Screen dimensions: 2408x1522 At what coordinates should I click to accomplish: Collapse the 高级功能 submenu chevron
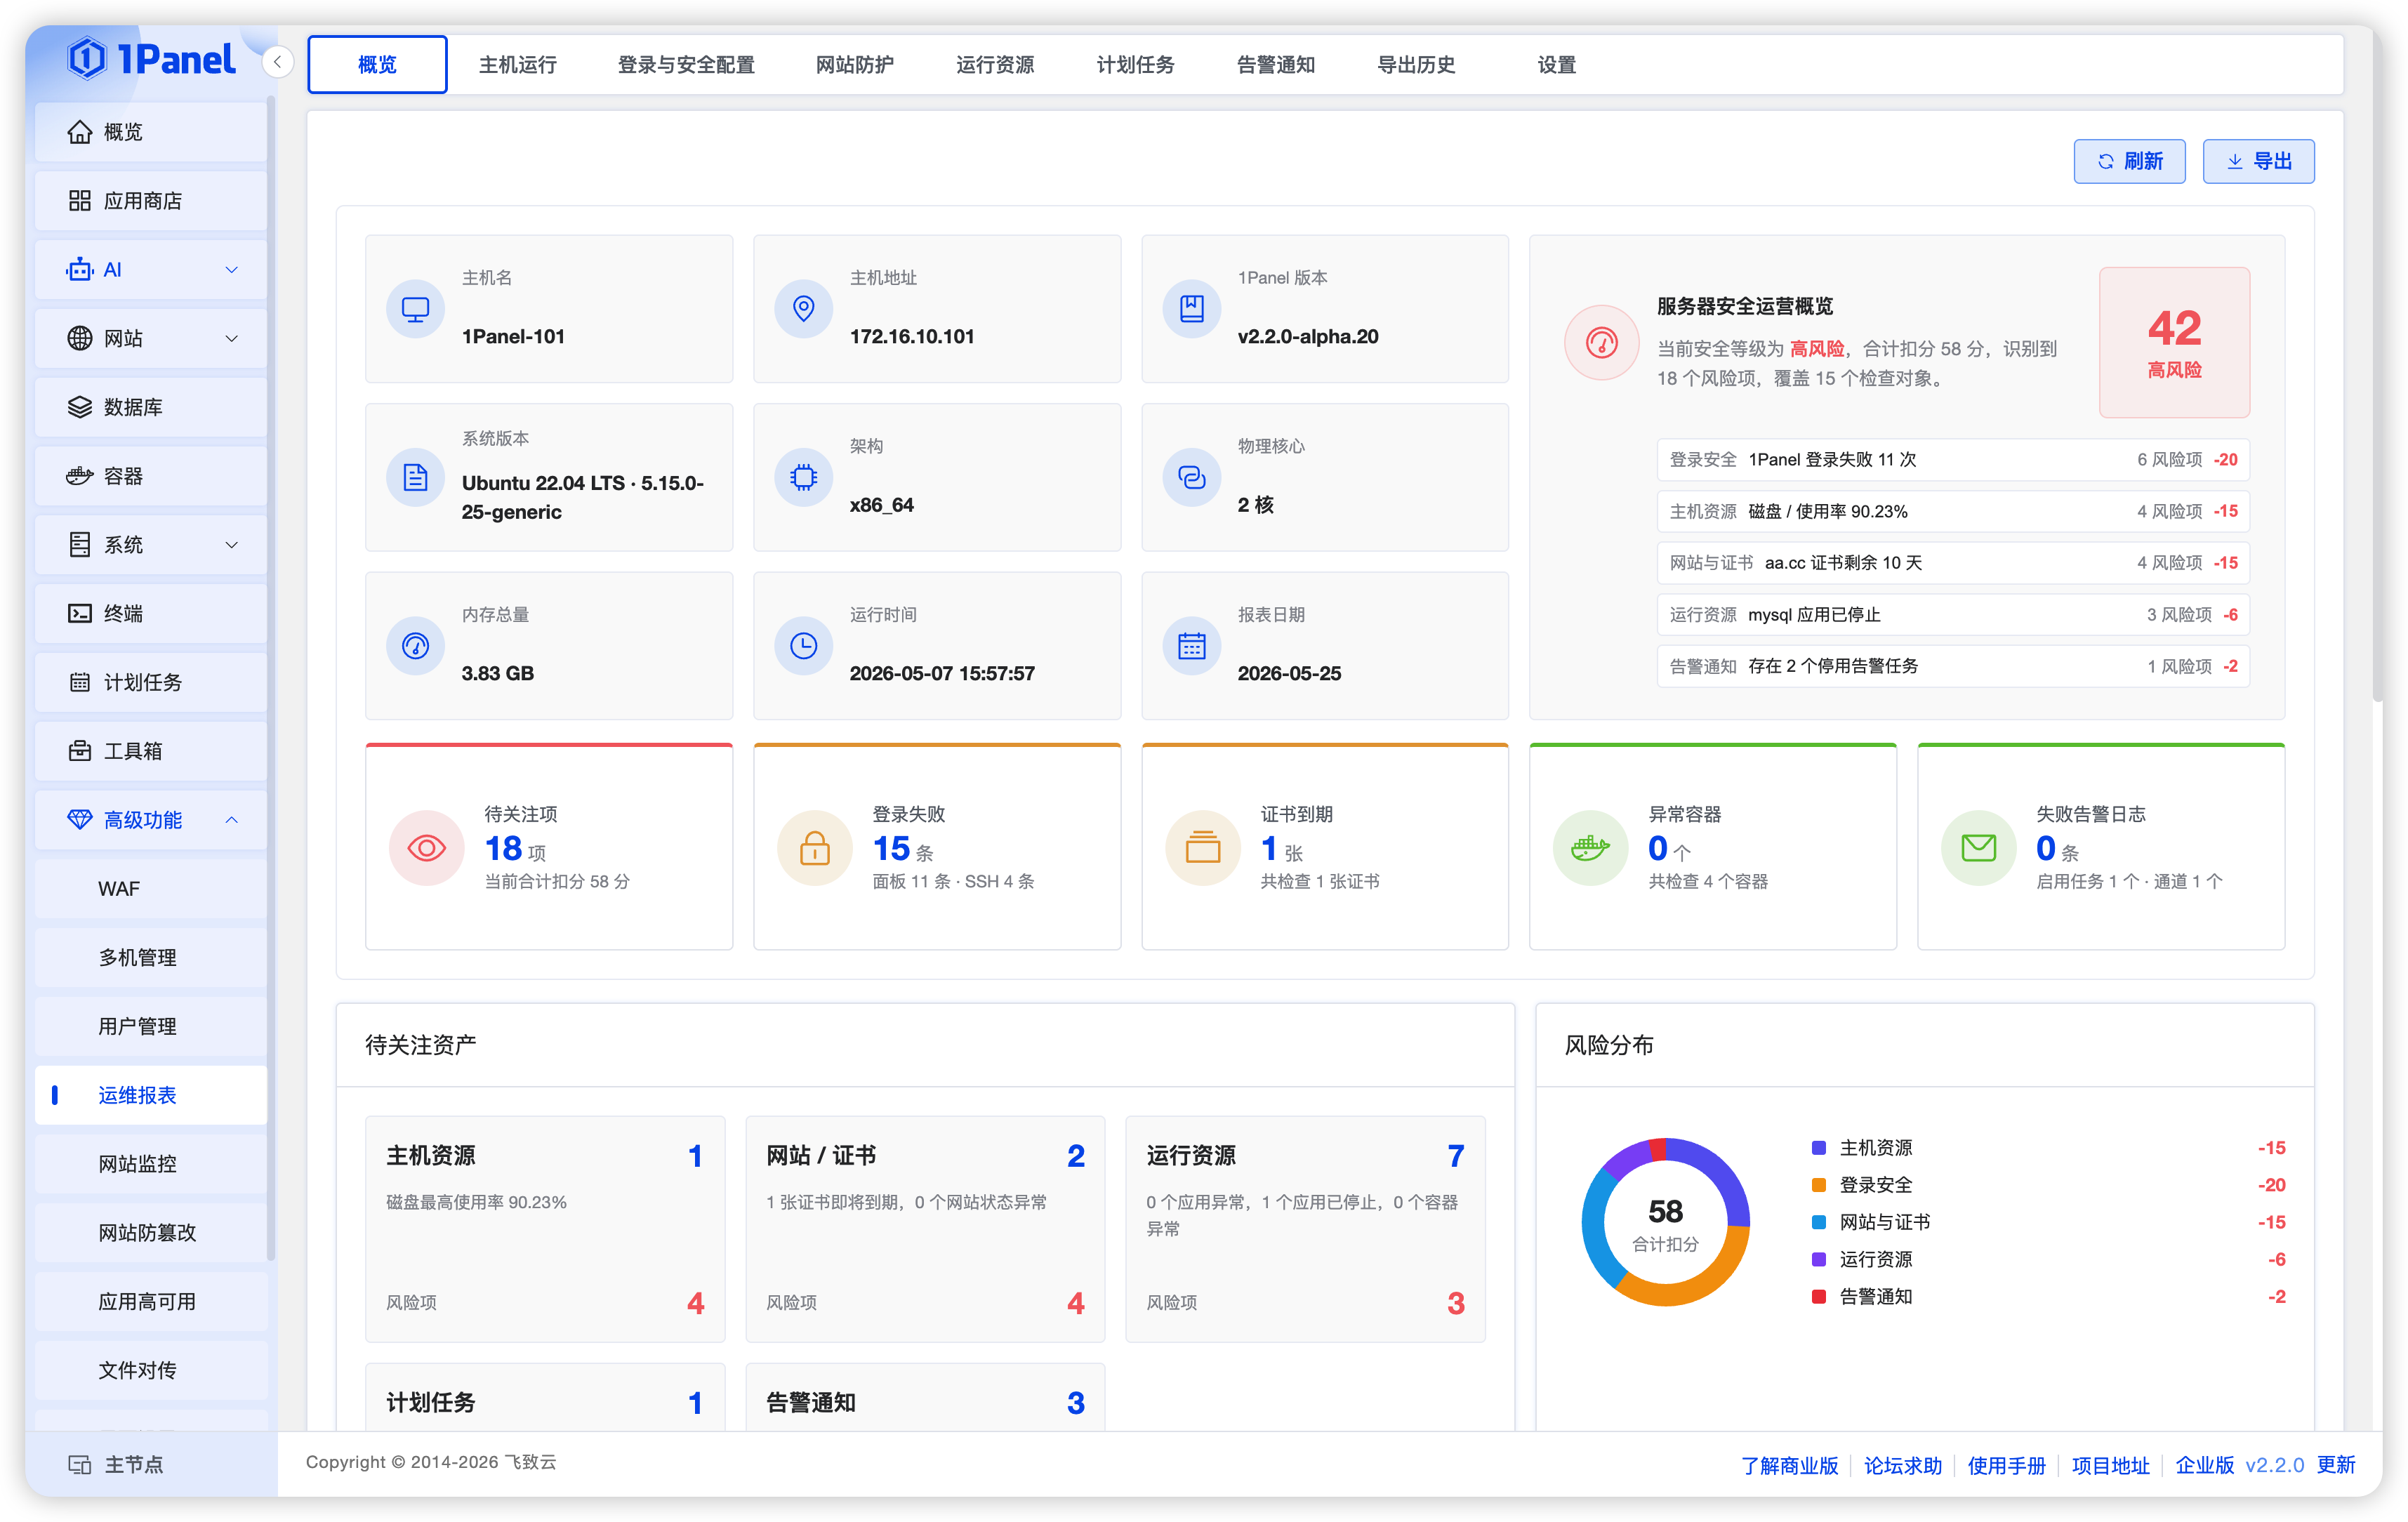click(x=232, y=820)
